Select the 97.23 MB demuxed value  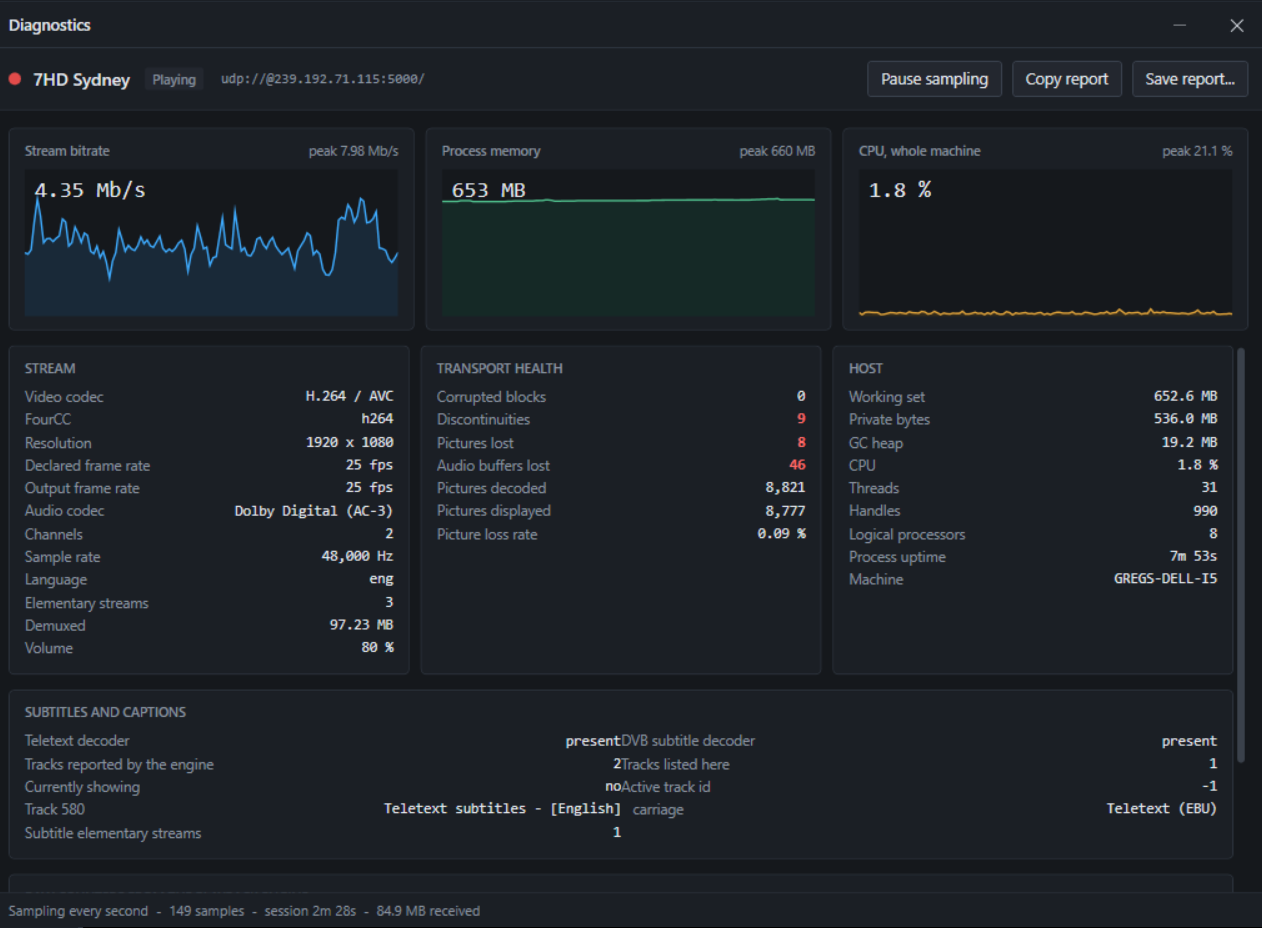(x=361, y=626)
